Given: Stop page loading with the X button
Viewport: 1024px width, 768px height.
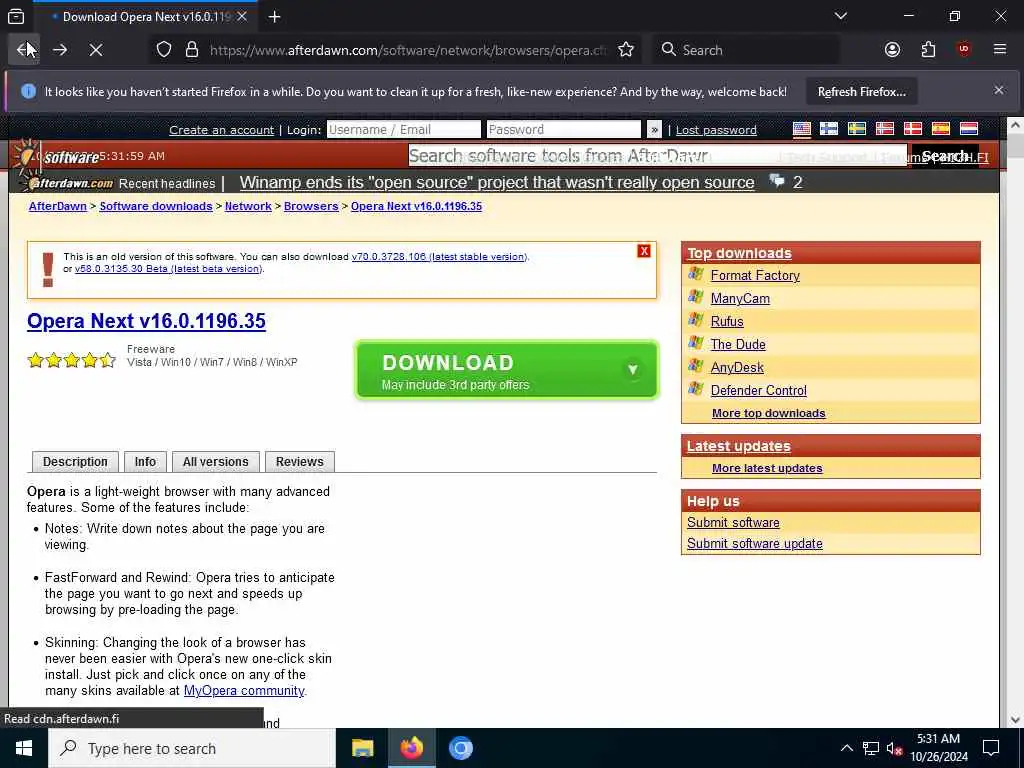Looking at the screenshot, I should pos(95,50).
